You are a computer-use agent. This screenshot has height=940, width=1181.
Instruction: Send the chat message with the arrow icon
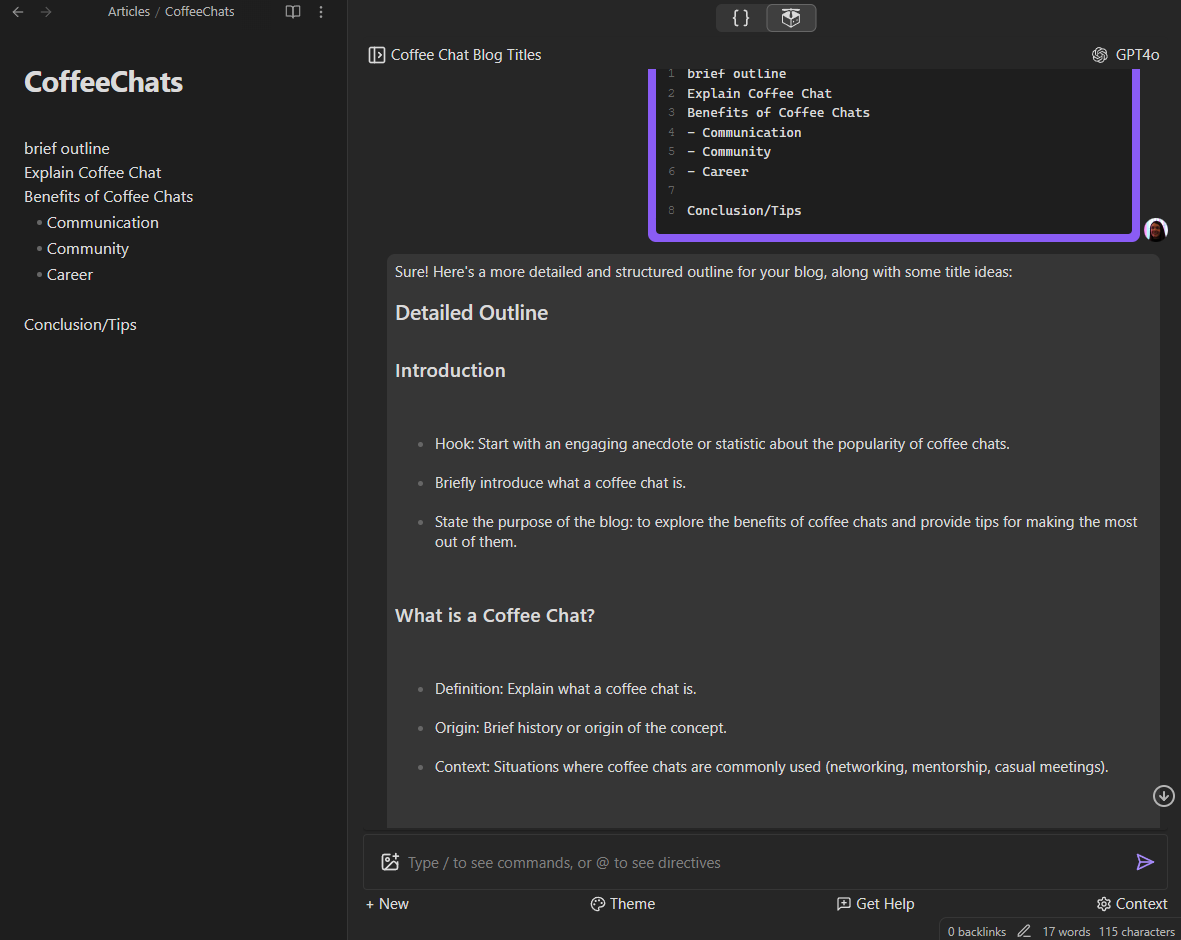pyautogui.click(x=1145, y=861)
